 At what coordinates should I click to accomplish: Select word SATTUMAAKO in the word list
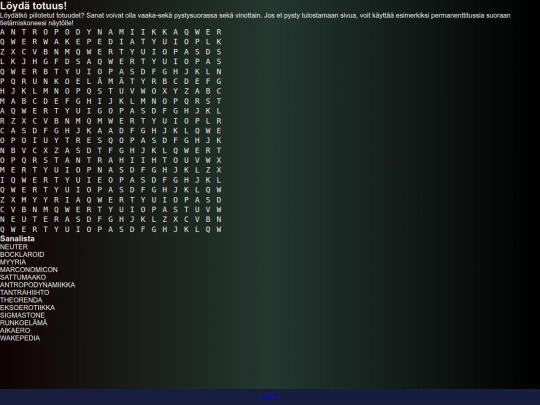(23, 277)
